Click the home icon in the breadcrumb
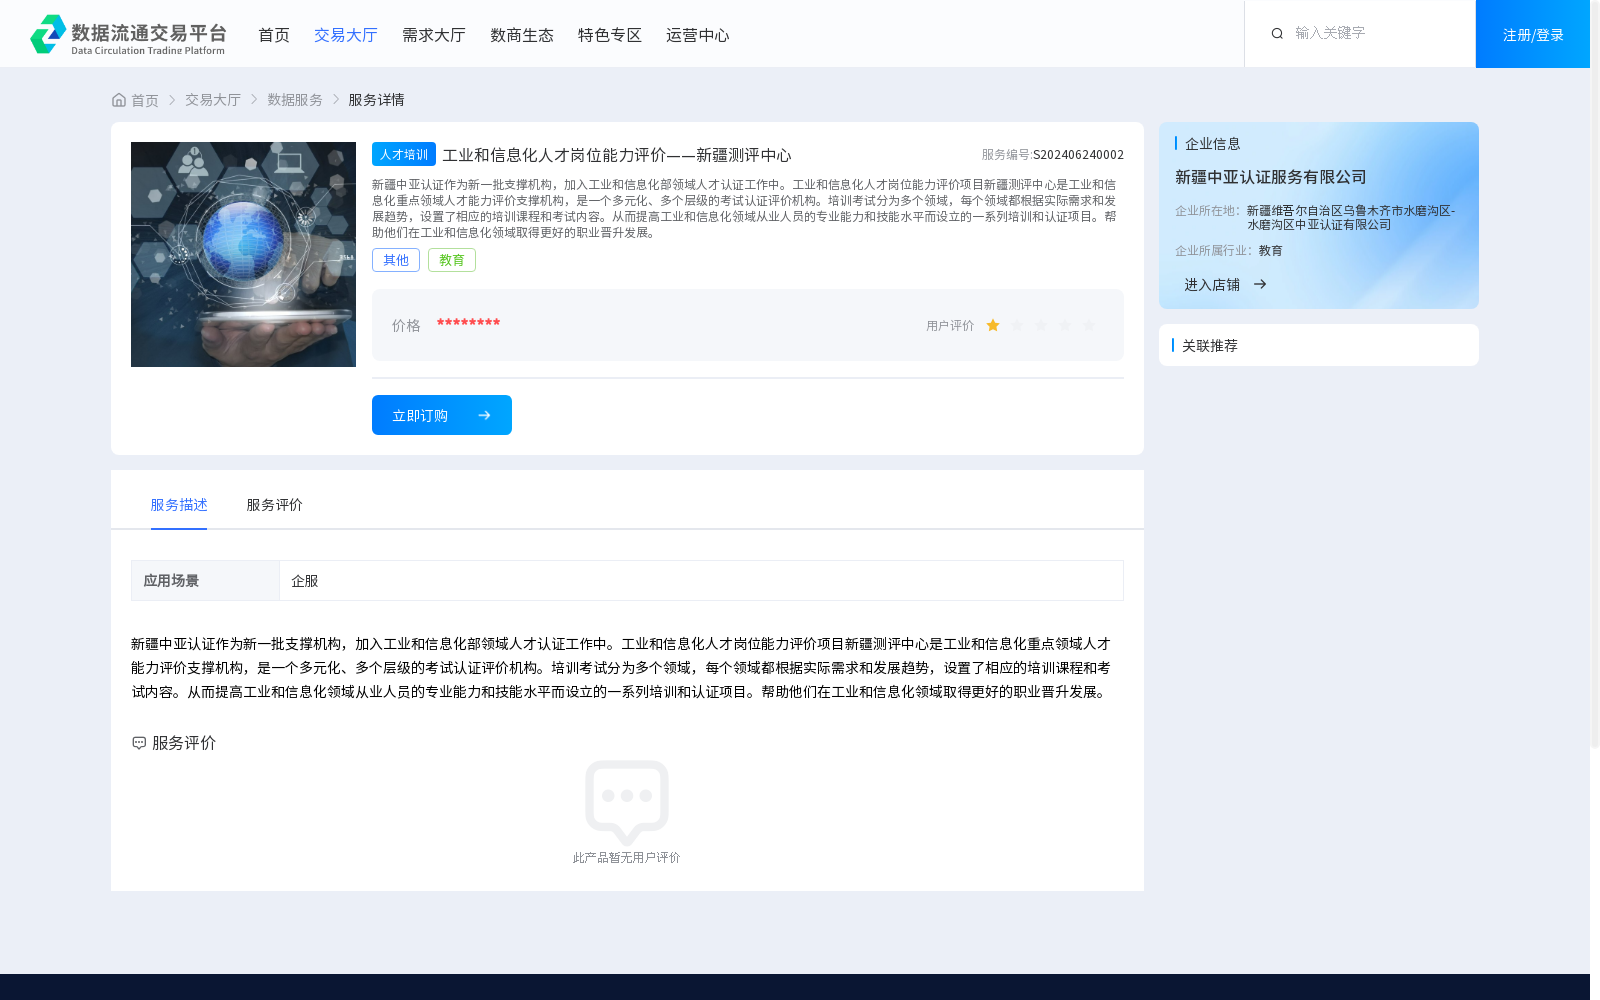 (119, 100)
